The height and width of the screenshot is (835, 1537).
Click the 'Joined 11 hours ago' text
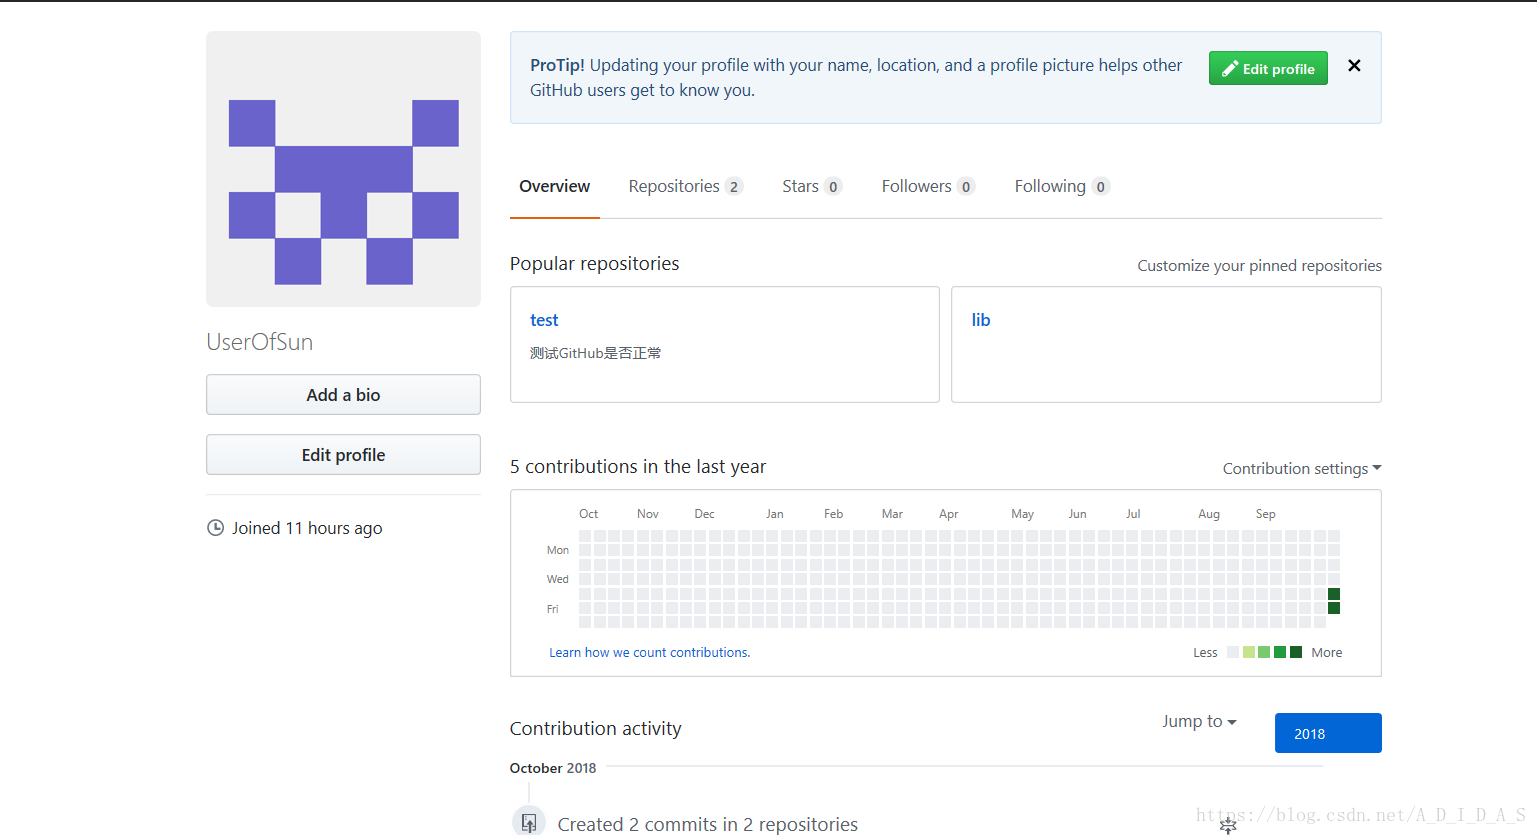tap(307, 528)
